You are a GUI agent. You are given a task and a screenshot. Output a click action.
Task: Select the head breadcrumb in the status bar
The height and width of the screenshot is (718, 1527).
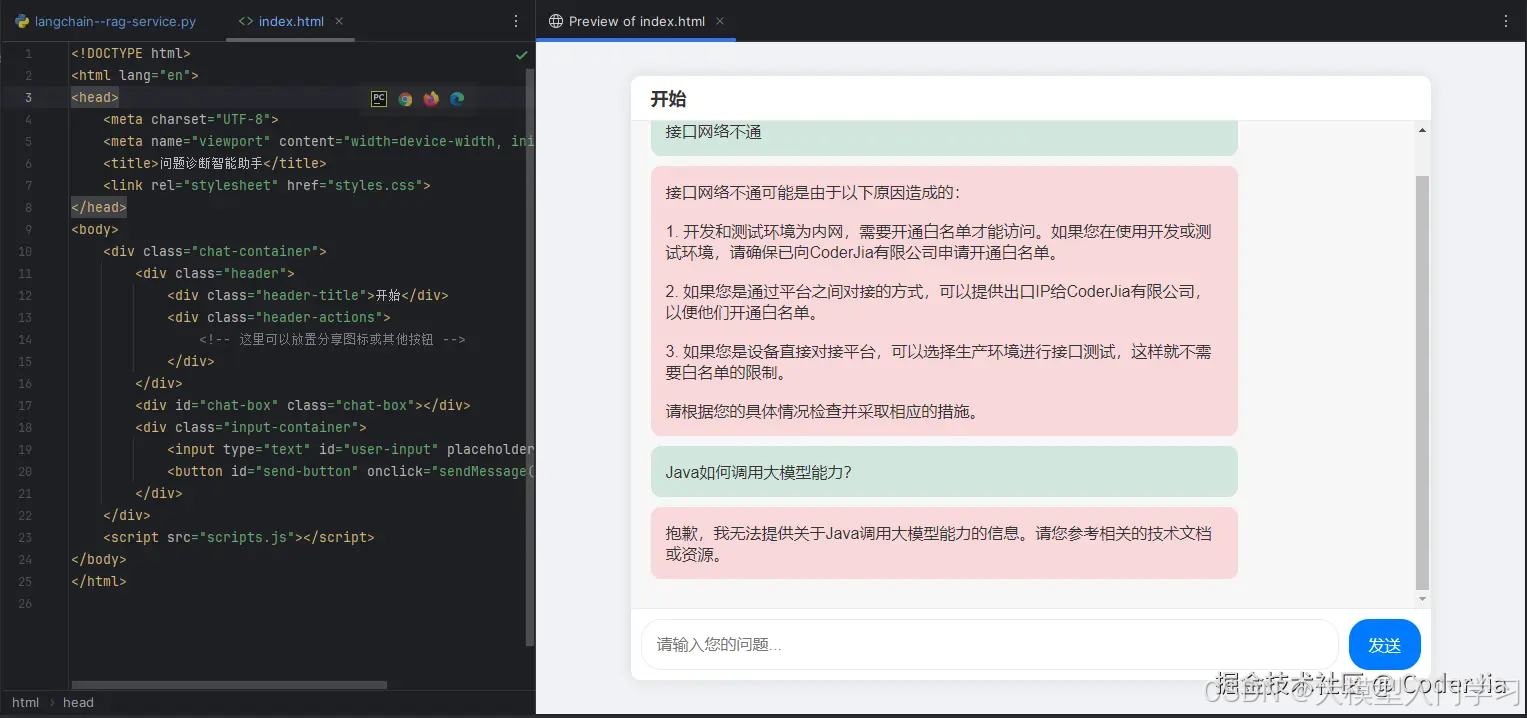click(78, 702)
